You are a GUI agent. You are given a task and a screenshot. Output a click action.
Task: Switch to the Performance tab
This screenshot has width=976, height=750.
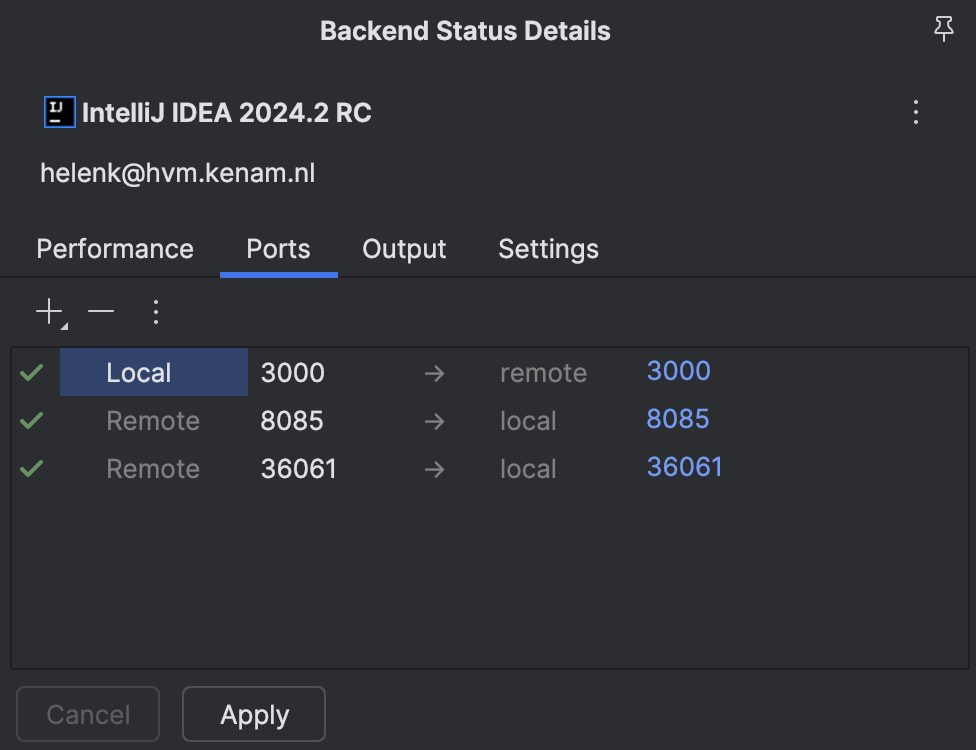point(115,249)
